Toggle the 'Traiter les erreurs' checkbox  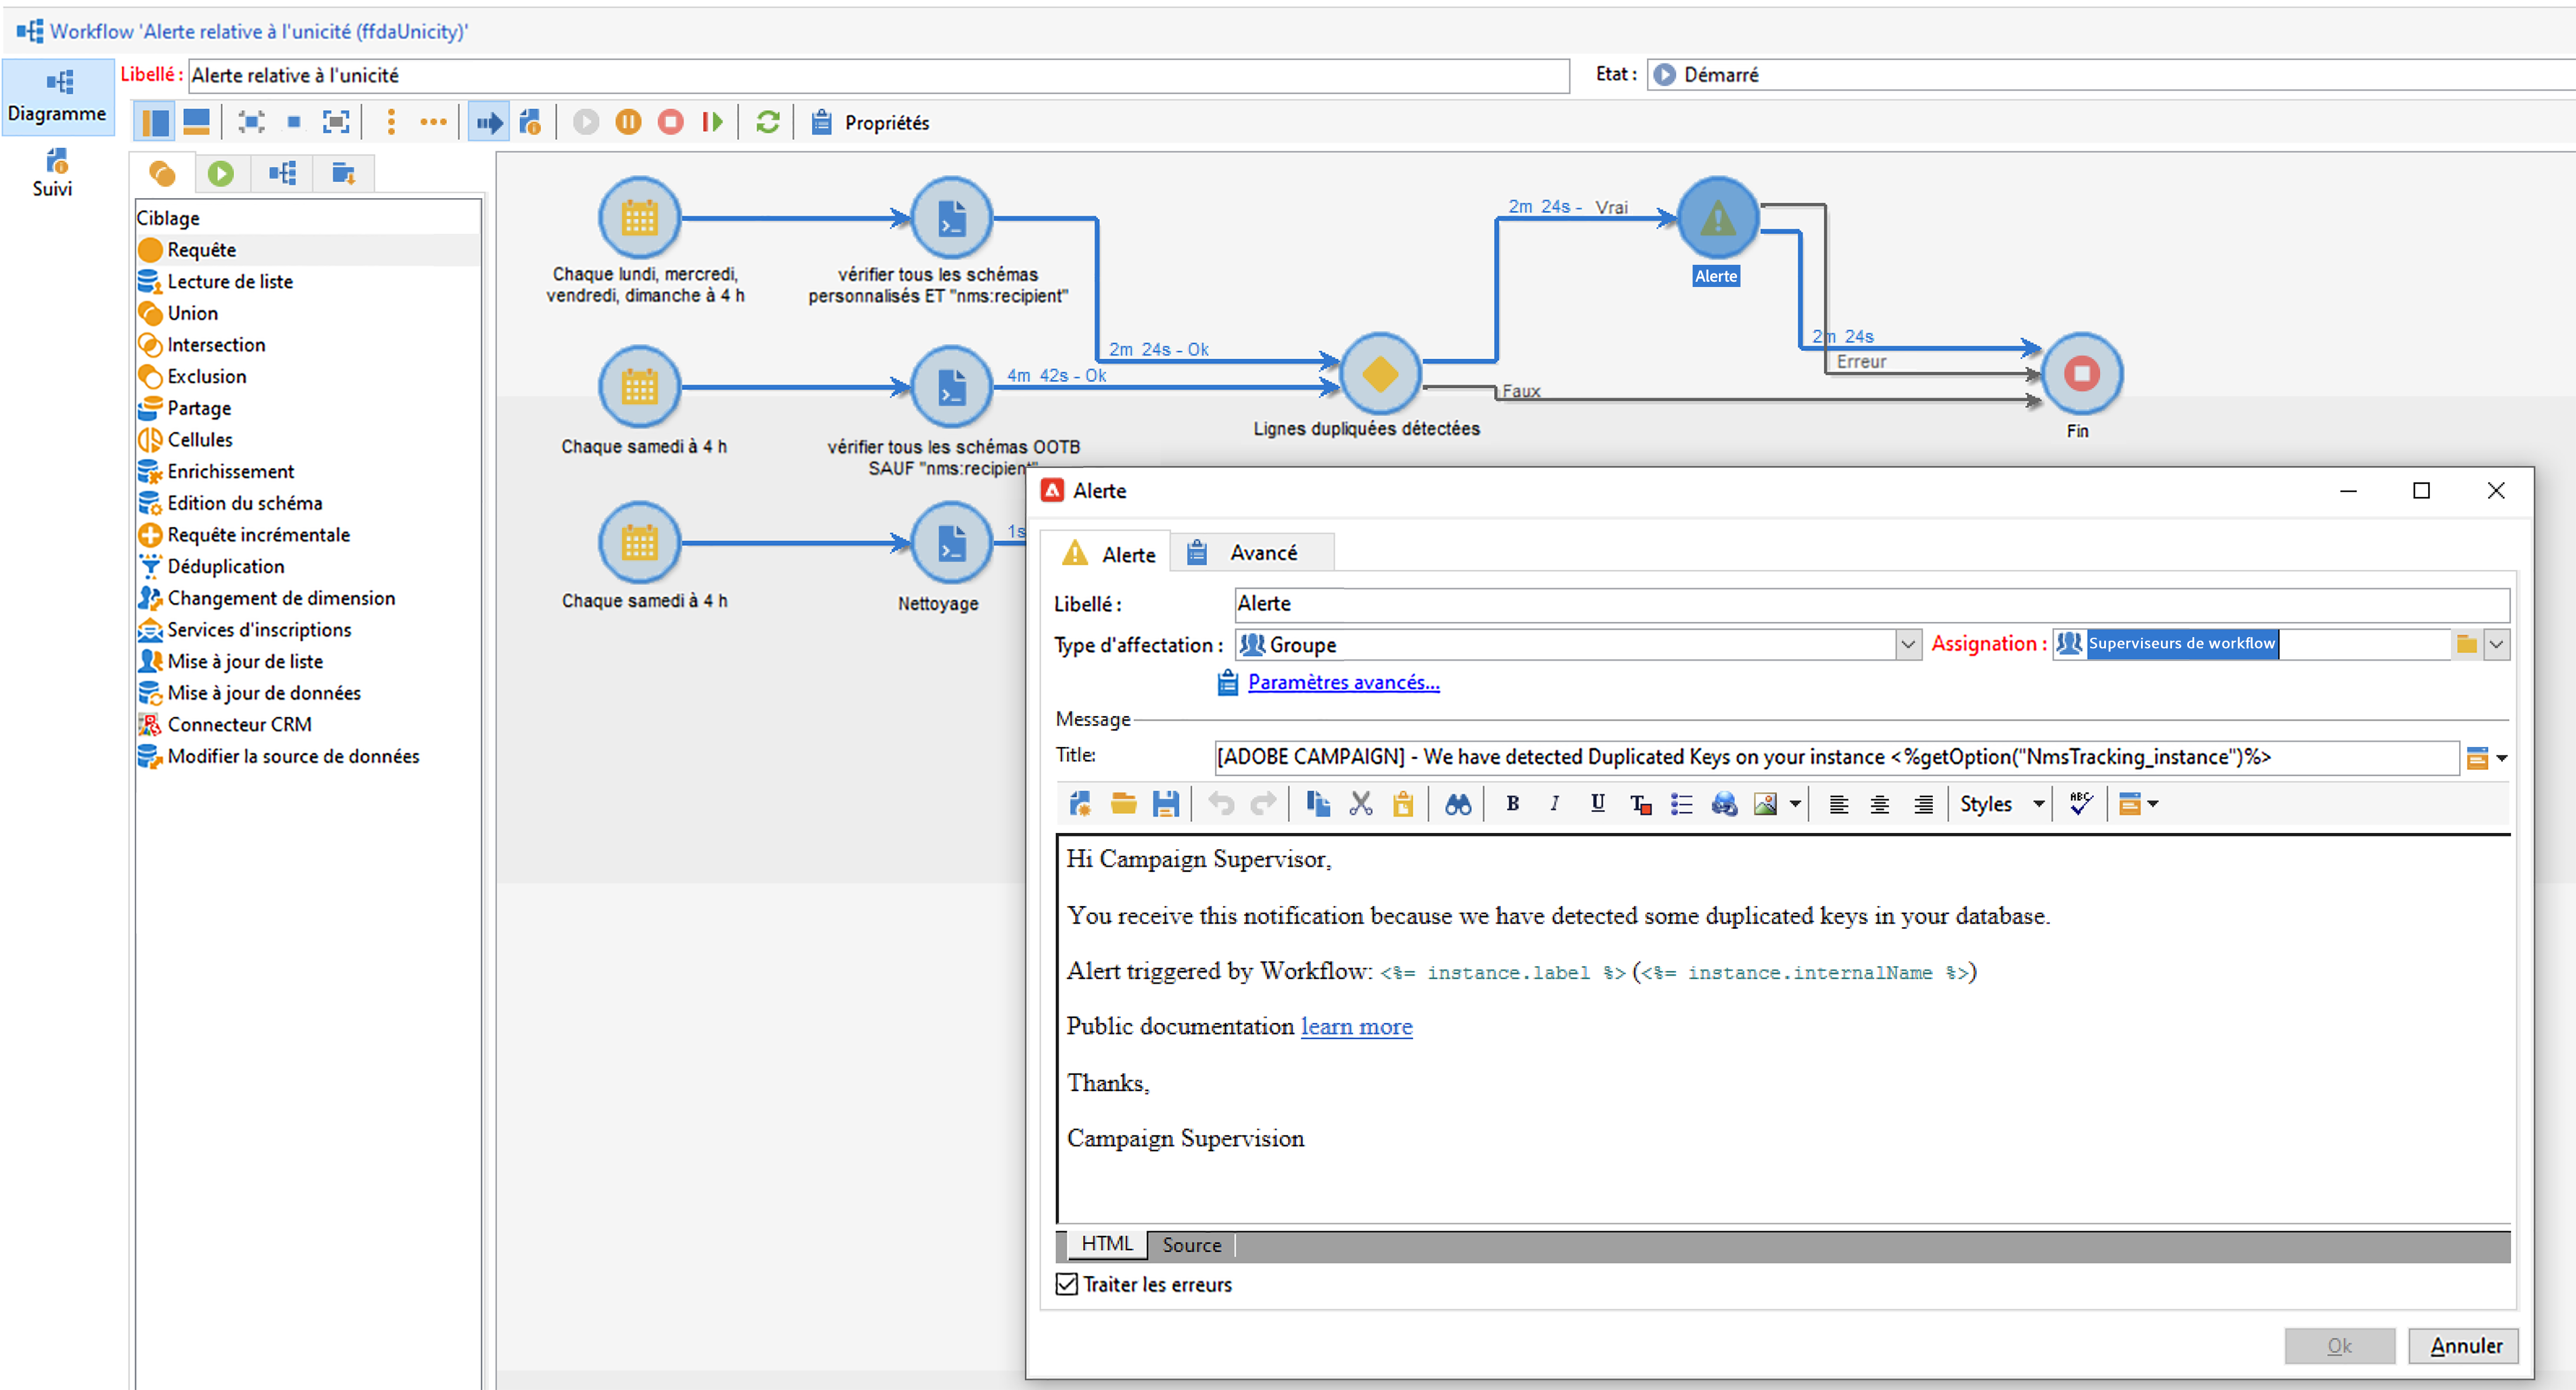coord(1067,1284)
